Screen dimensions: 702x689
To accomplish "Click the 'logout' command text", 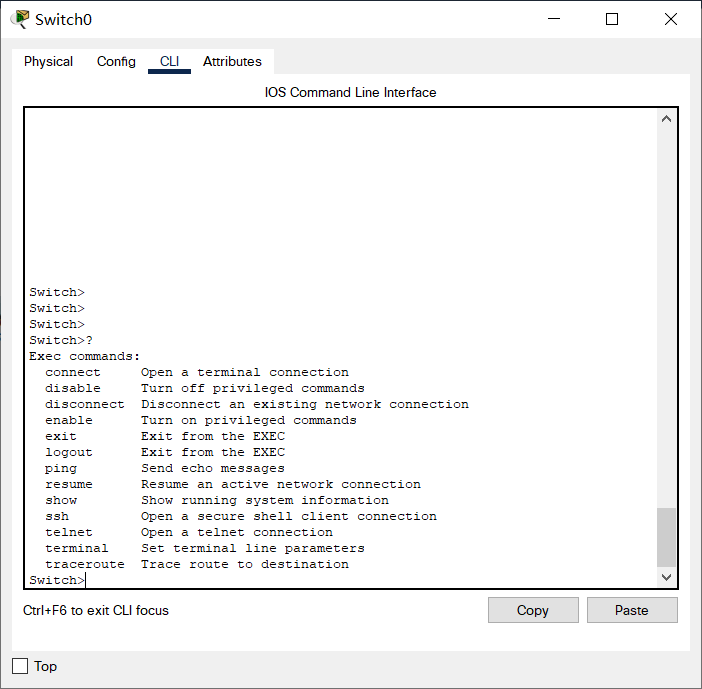I will [x=68, y=453].
